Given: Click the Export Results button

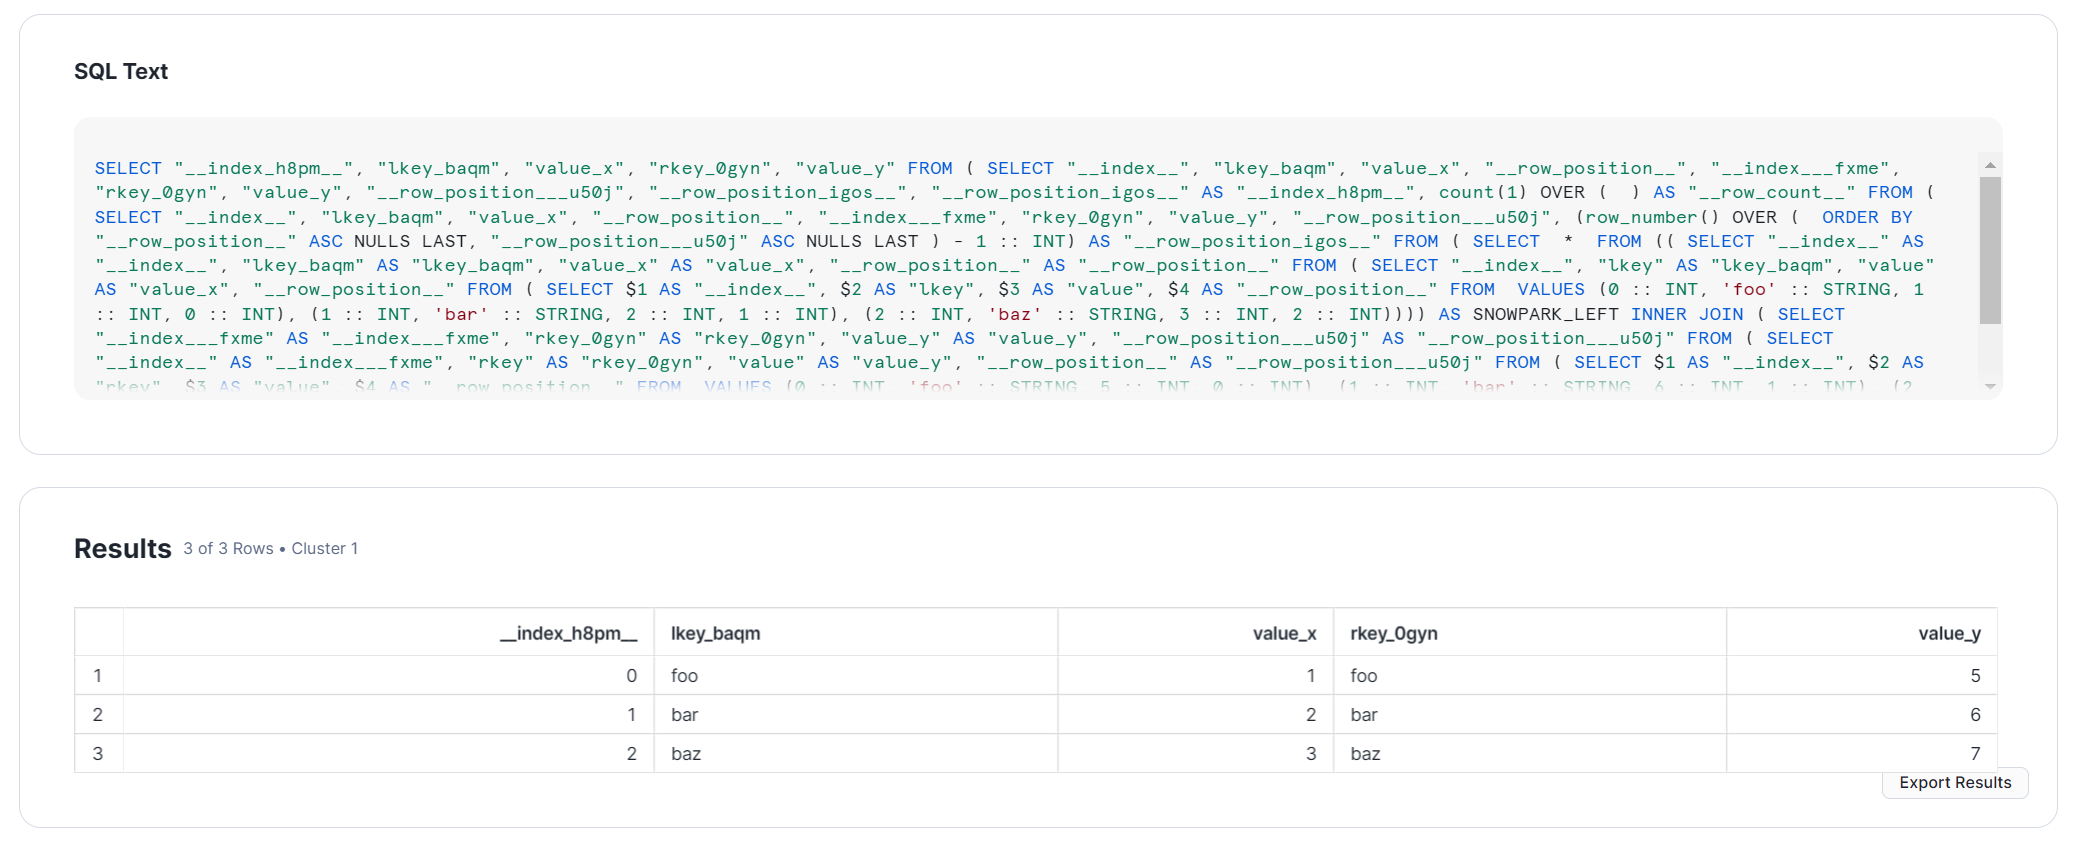Looking at the screenshot, I should click(x=1955, y=783).
